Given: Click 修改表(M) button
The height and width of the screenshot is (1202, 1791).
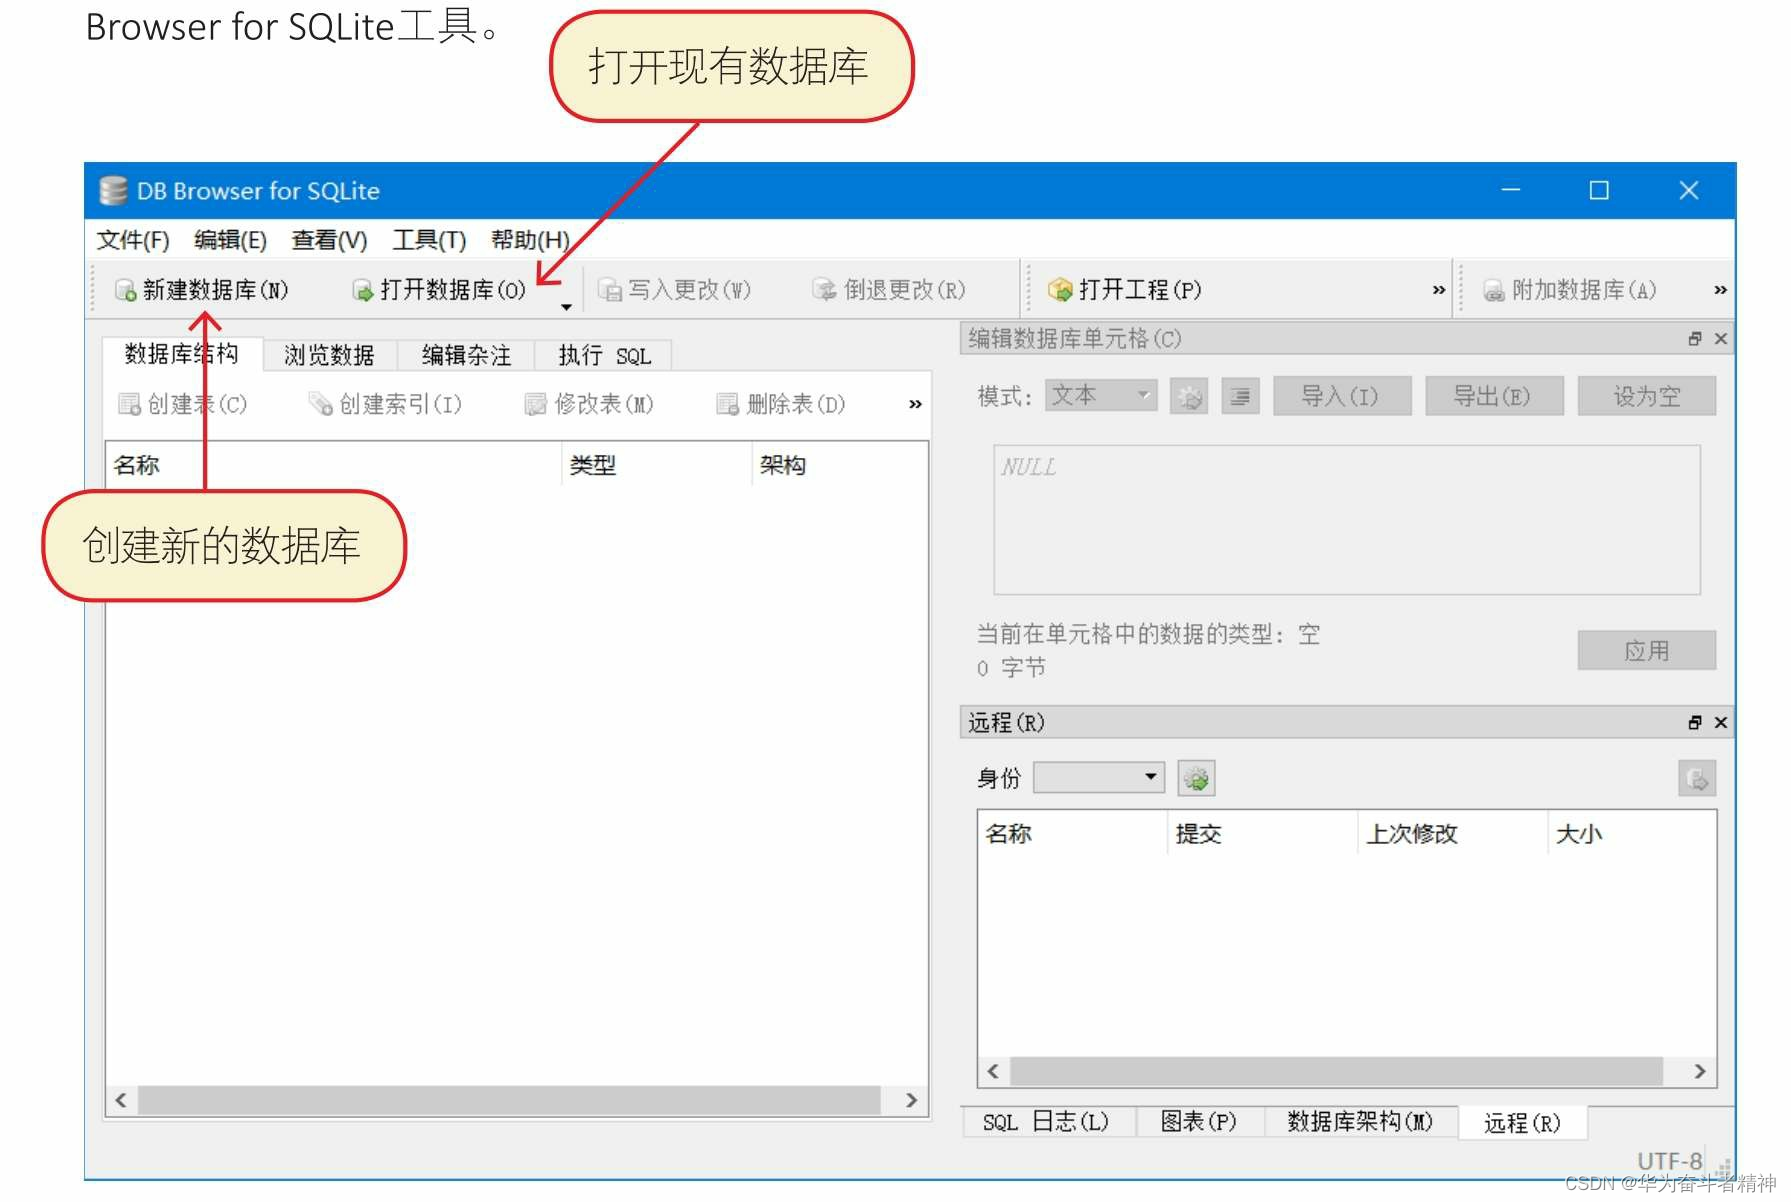Looking at the screenshot, I should click(590, 404).
